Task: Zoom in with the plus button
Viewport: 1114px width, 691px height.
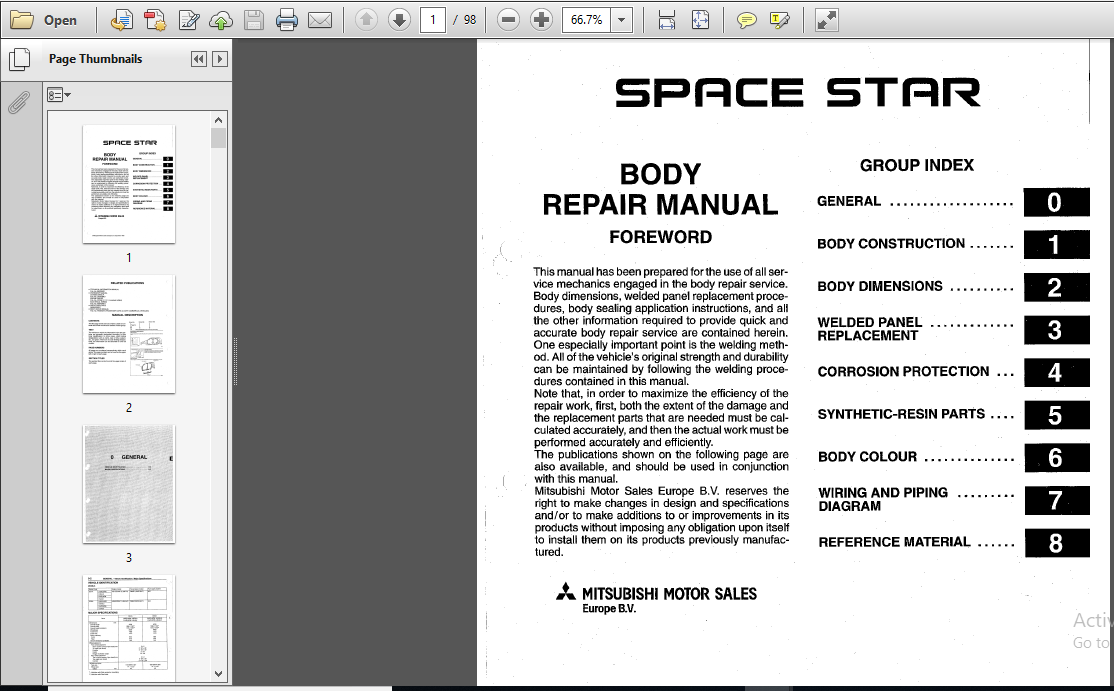Action: pyautogui.click(x=541, y=20)
